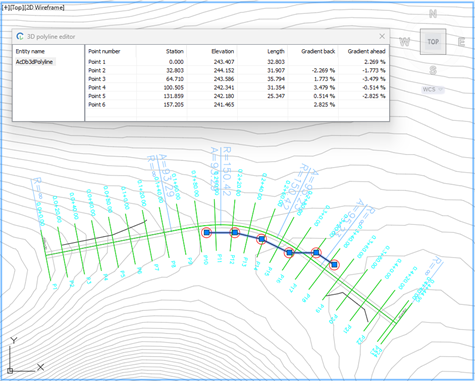Click the TOP face of the ViewCube

pos(433,42)
